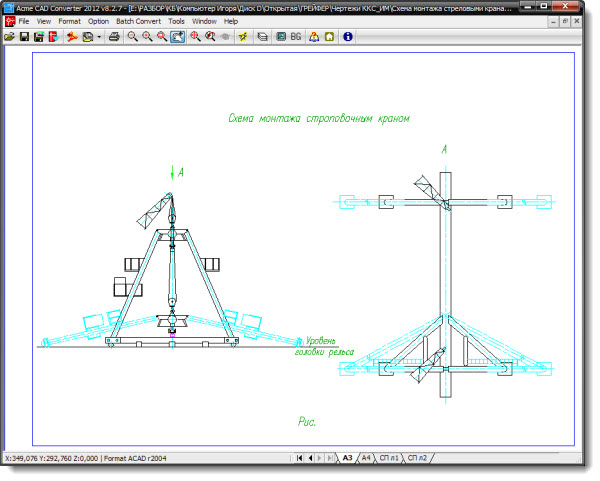The width and height of the screenshot is (600, 481).
Task: Click the Print icon in toolbar
Action: coord(114,36)
